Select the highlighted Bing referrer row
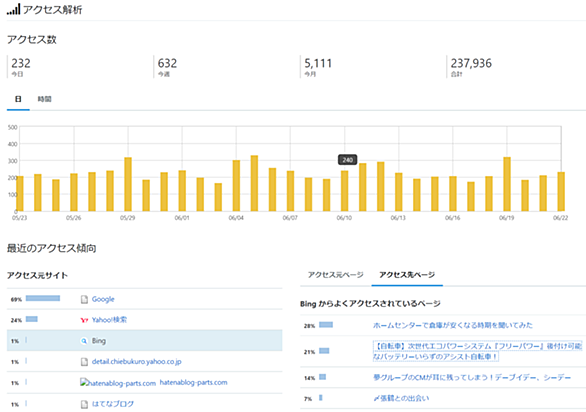 (144, 341)
